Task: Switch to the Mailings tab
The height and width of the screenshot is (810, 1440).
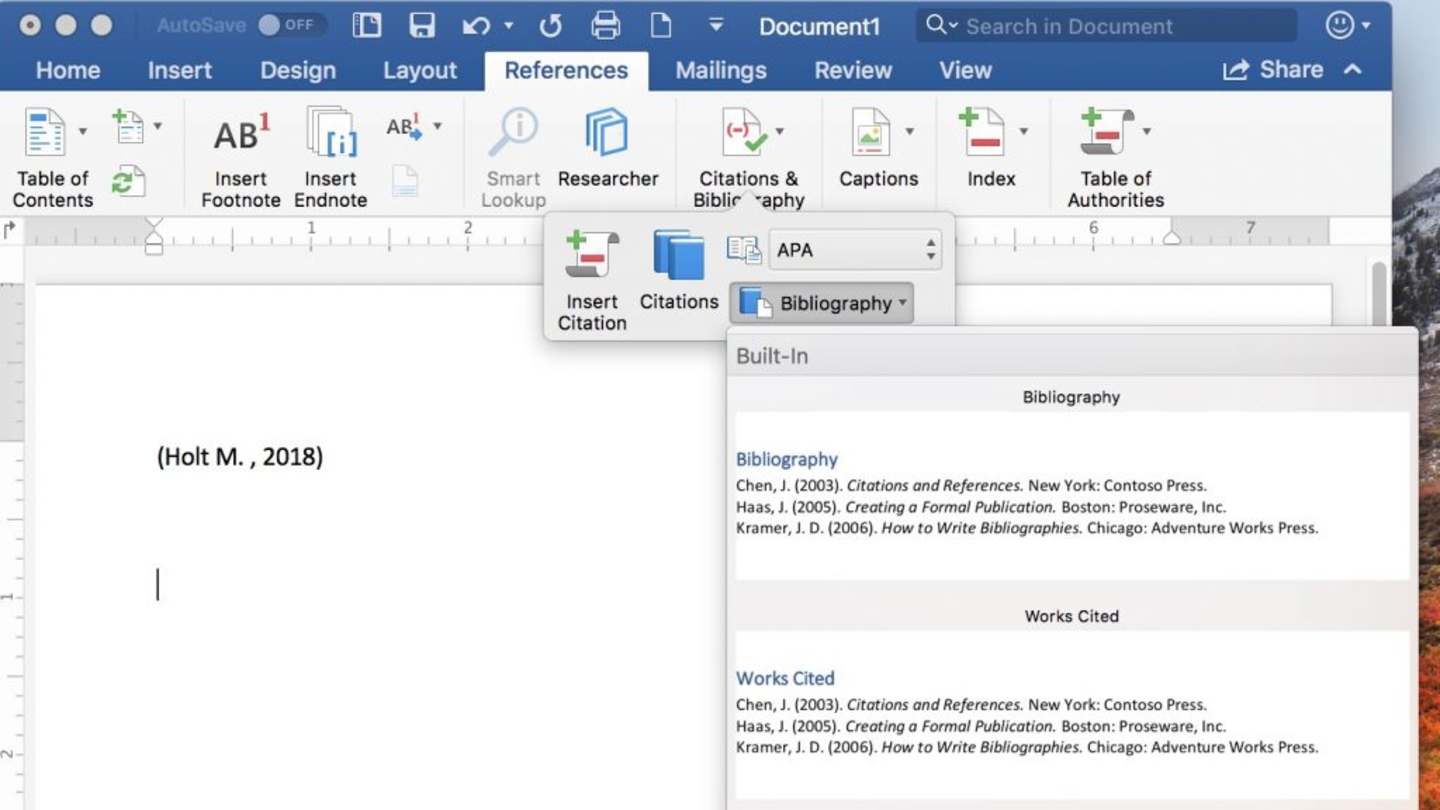Action: click(x=720, y=70)
